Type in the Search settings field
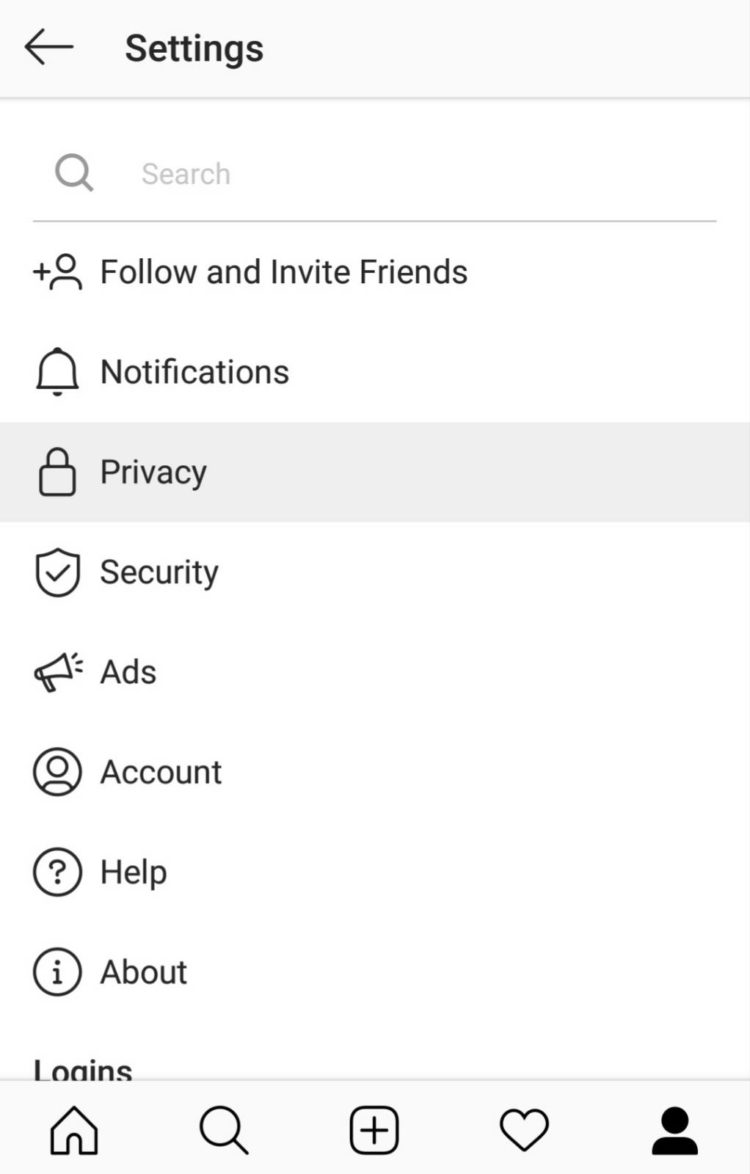The image size is (750, 1174). pyautogui.click(x=400, y=174)
